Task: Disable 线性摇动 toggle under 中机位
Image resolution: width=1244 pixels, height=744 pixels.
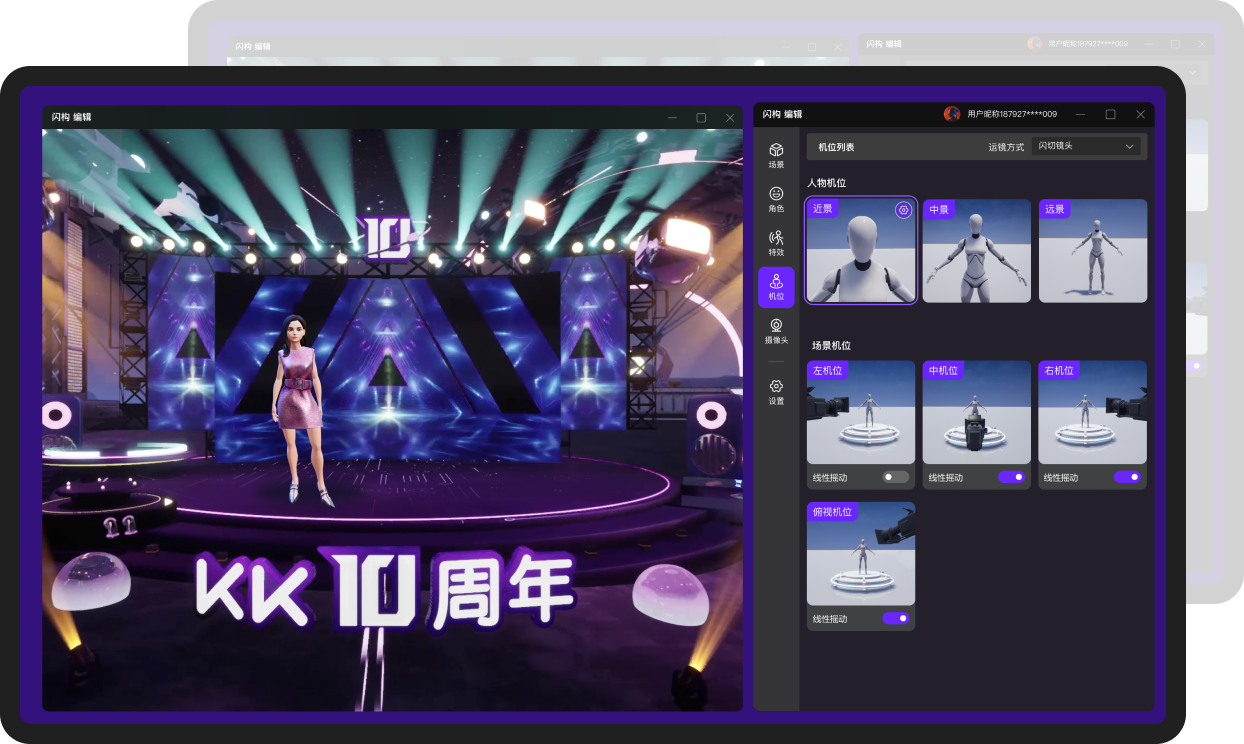Action: click(x=1012, y=477)
